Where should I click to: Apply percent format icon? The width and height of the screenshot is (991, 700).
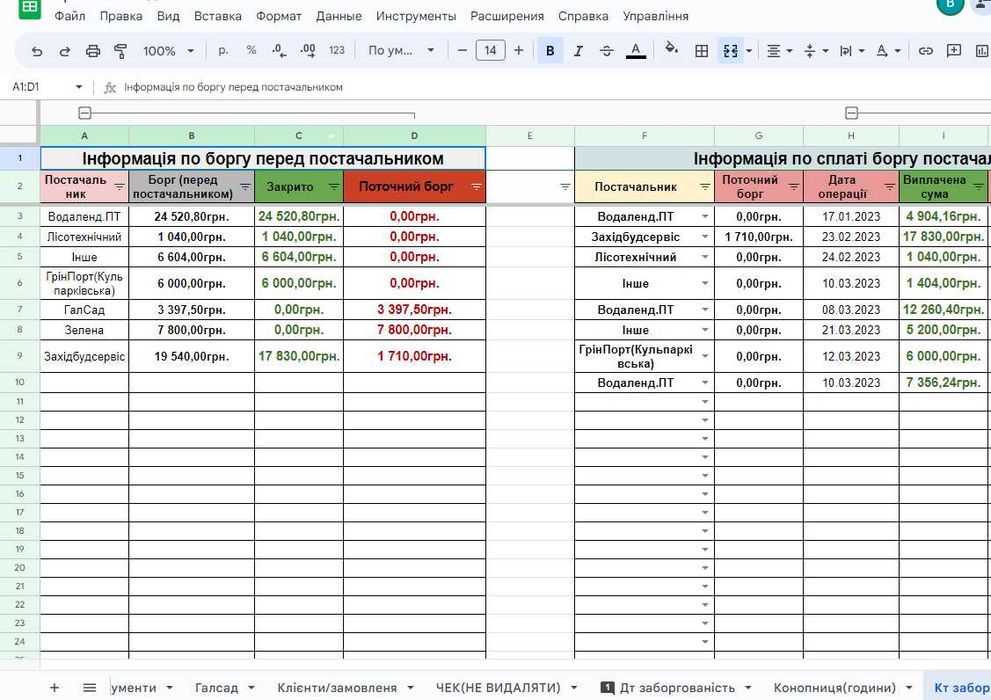(252, 51)
